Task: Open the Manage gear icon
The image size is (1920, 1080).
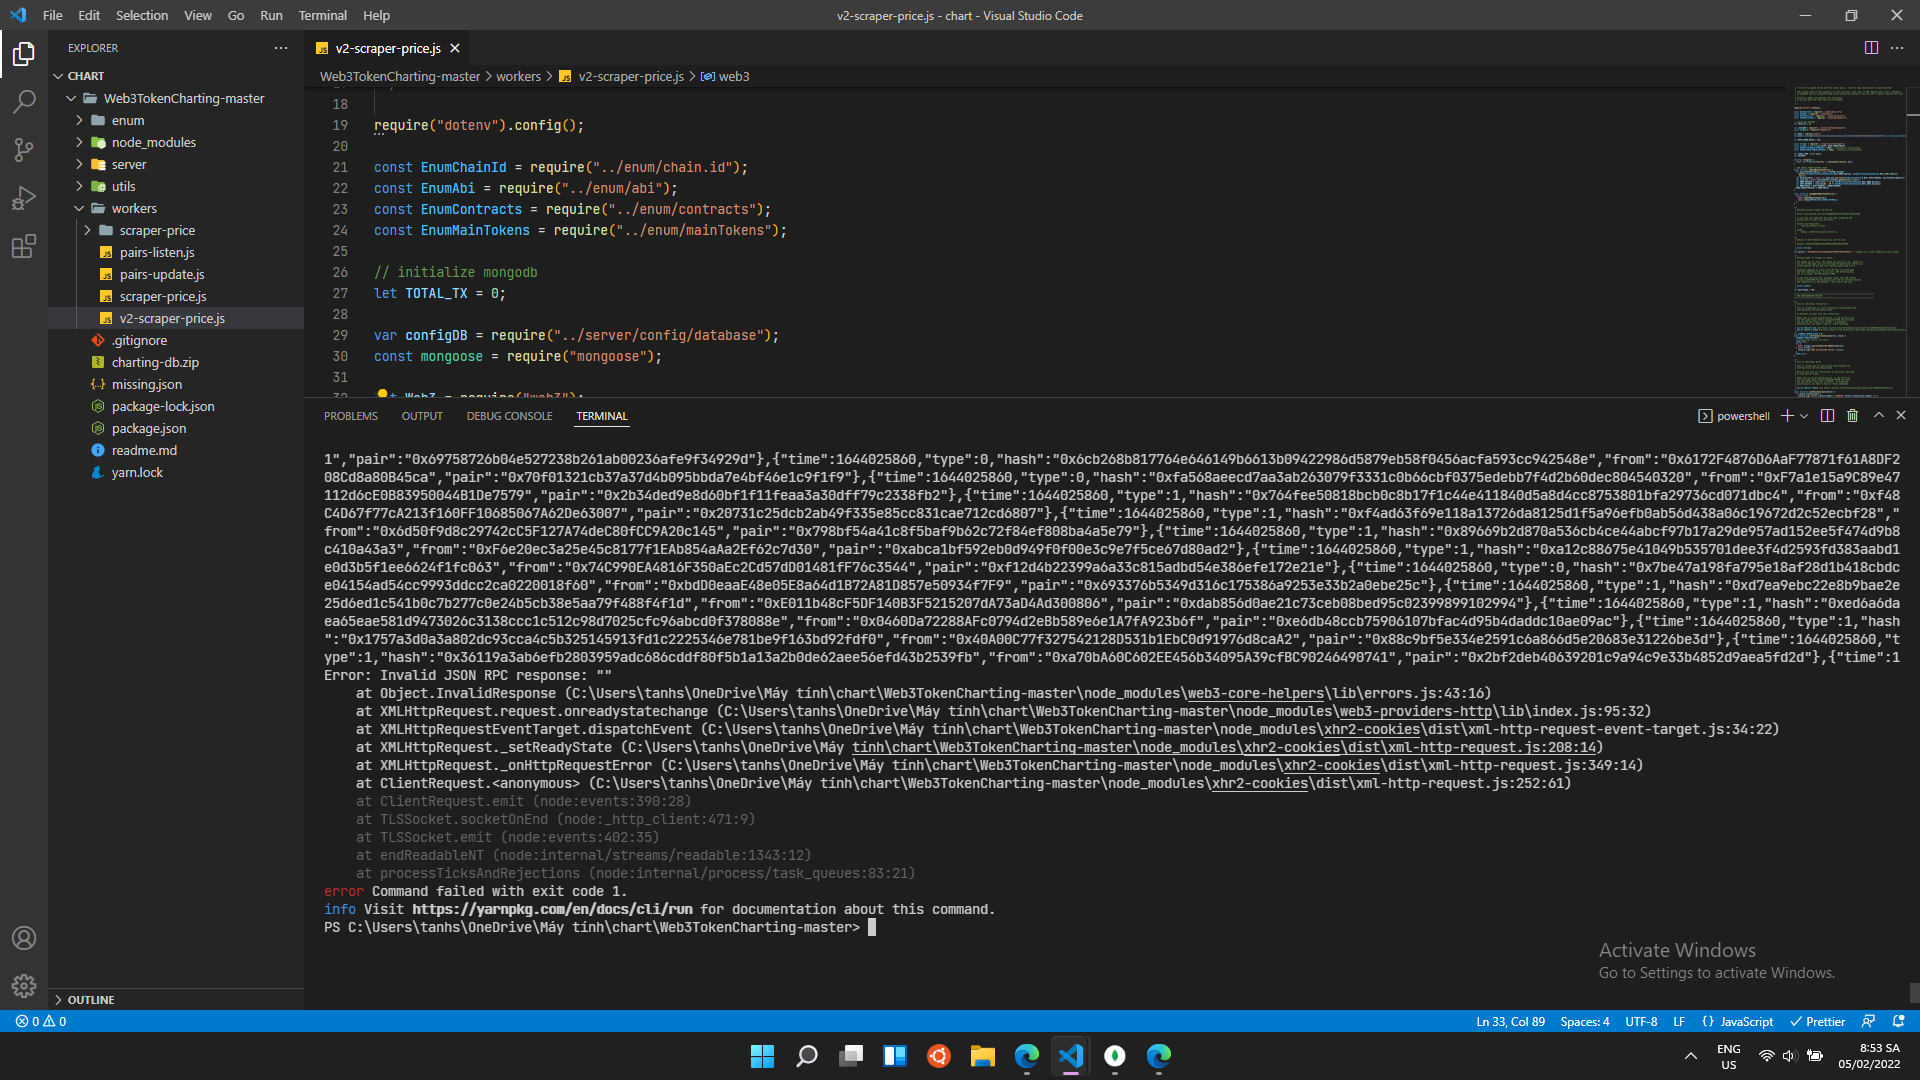Action: 24,986
